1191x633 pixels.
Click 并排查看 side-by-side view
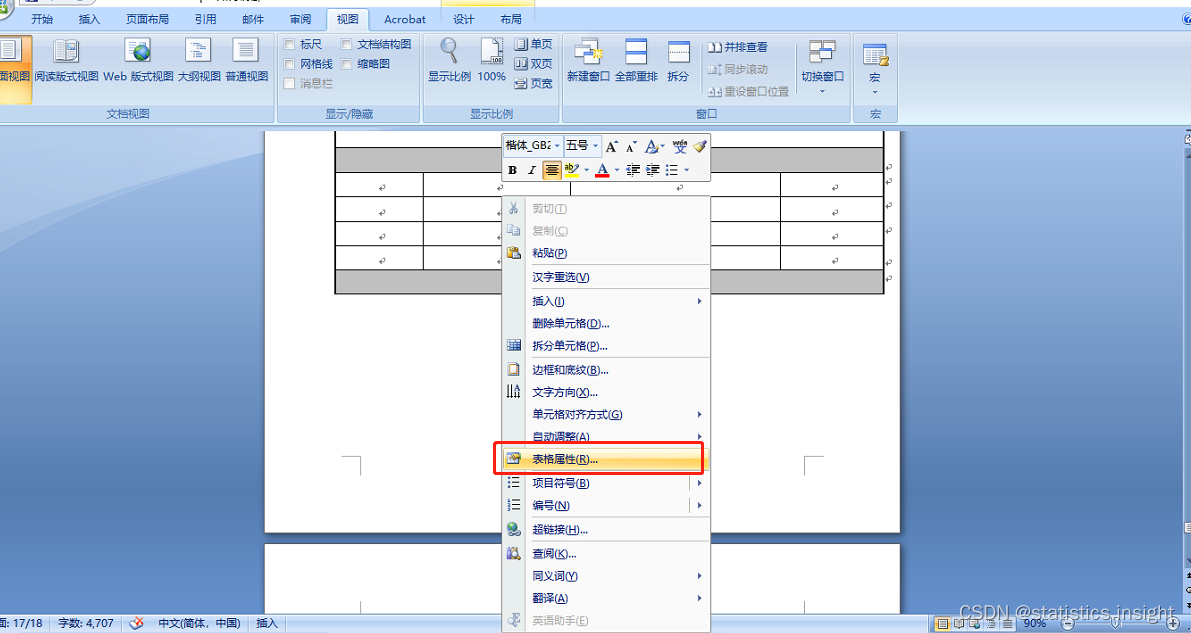point(738,47)
